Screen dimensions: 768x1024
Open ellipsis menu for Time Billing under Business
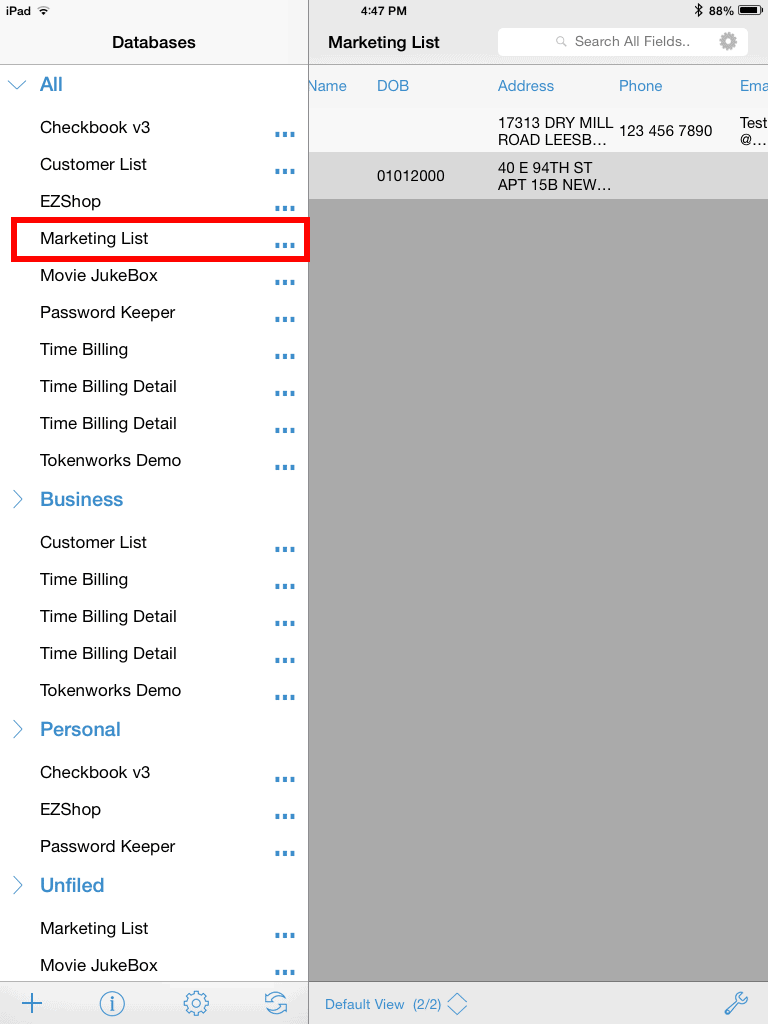(x=285, y=586)
